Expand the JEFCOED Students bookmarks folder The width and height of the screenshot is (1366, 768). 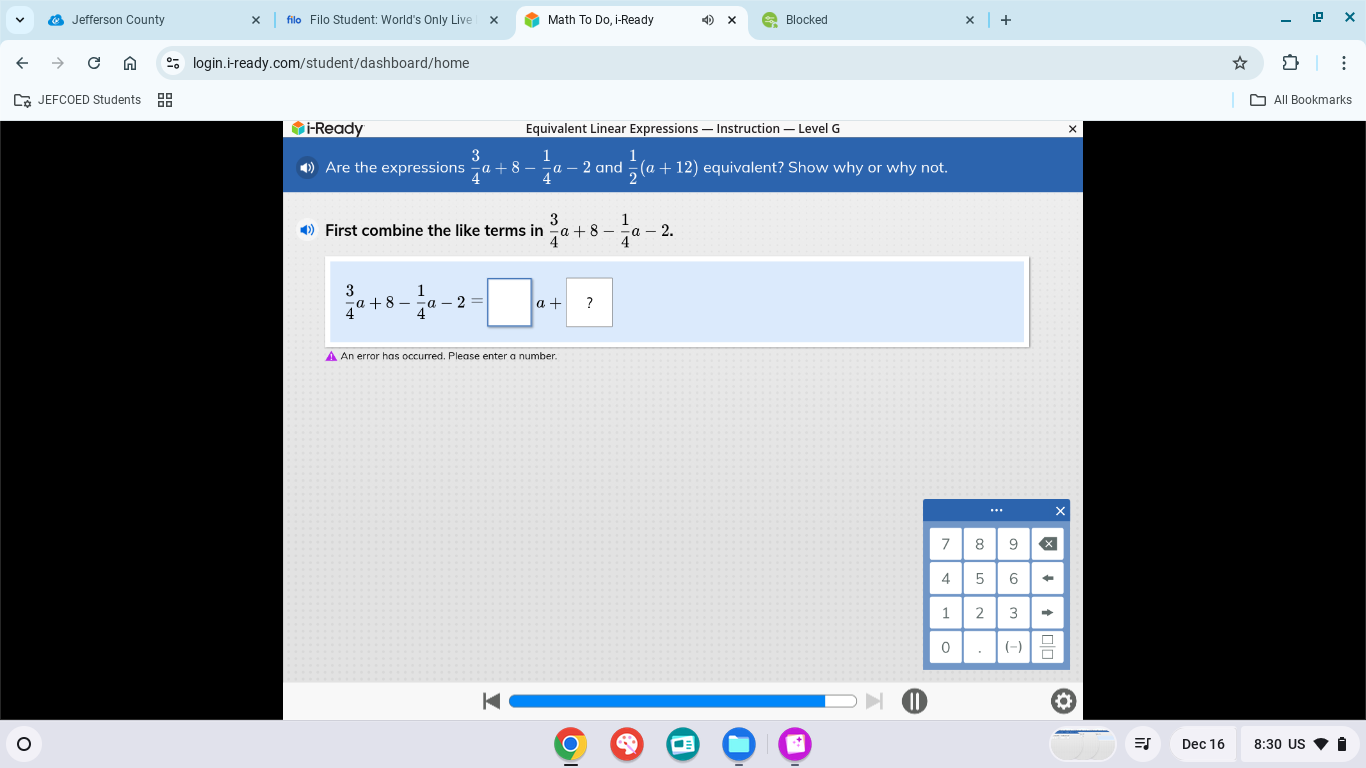coord(76,100)
